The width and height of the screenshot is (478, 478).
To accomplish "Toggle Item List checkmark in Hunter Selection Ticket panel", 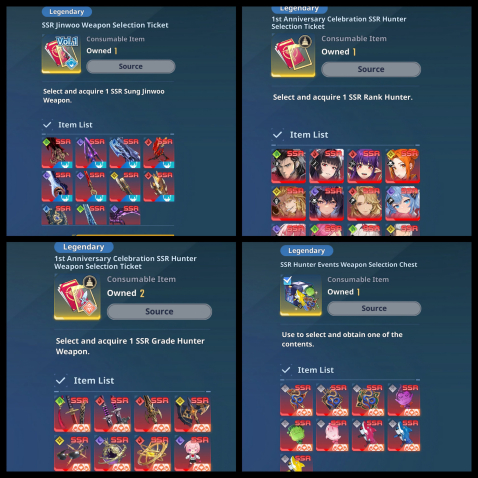I will click(x=277, y=135).
